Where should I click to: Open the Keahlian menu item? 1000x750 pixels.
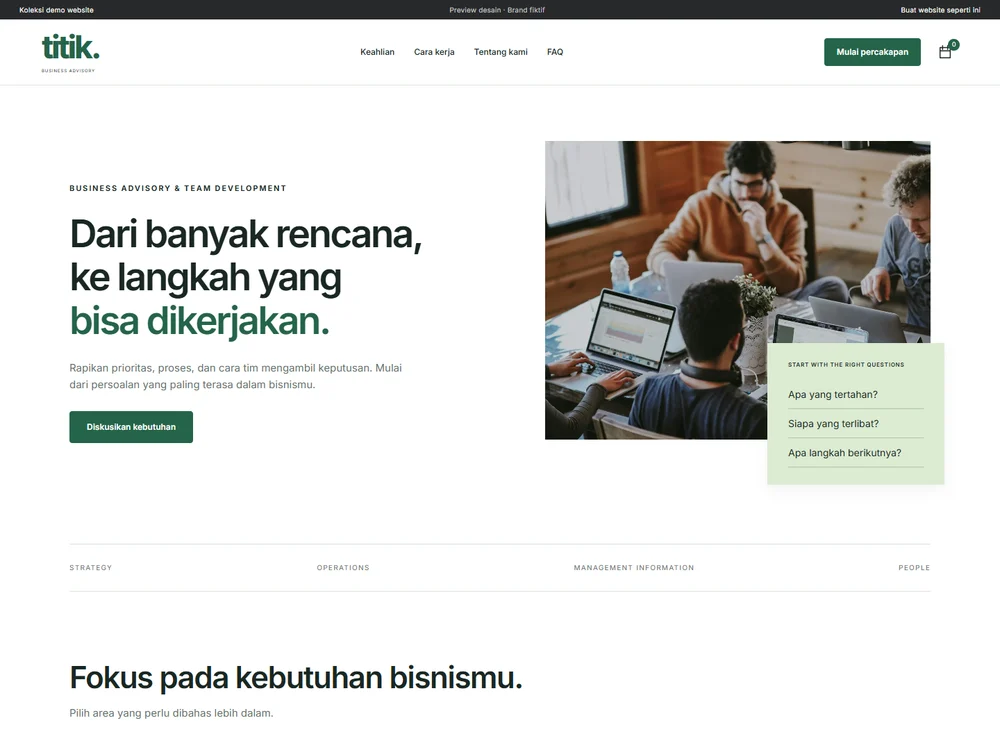(x=377, y=52)
